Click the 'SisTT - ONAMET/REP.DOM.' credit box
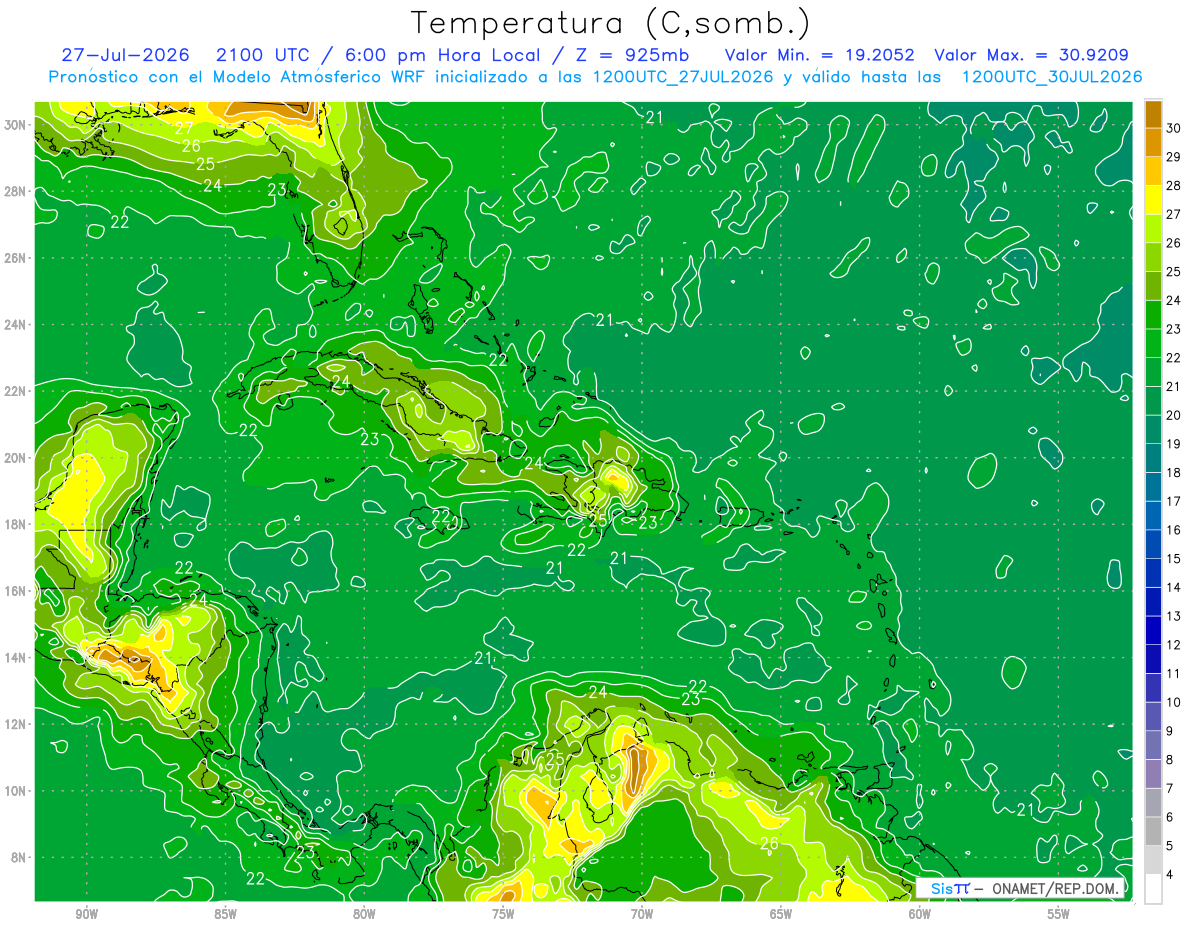Viewport: 1200px width, 927px height. point(1020,888)
